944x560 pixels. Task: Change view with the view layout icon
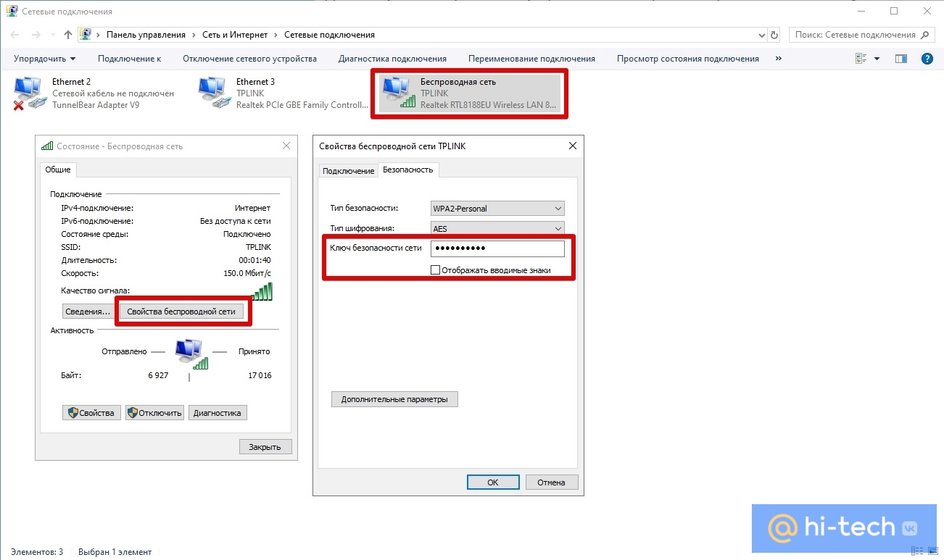(x=860, y=58)
